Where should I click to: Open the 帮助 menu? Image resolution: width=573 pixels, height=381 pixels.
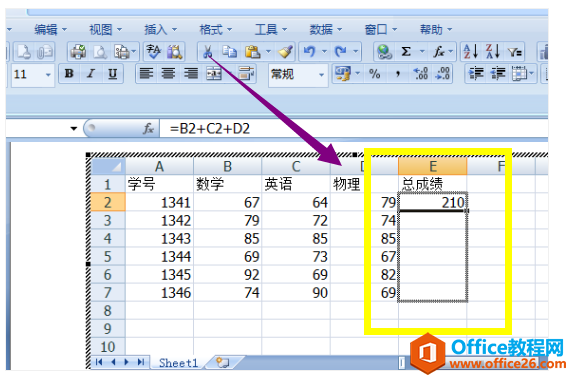(x=436, y=29)
